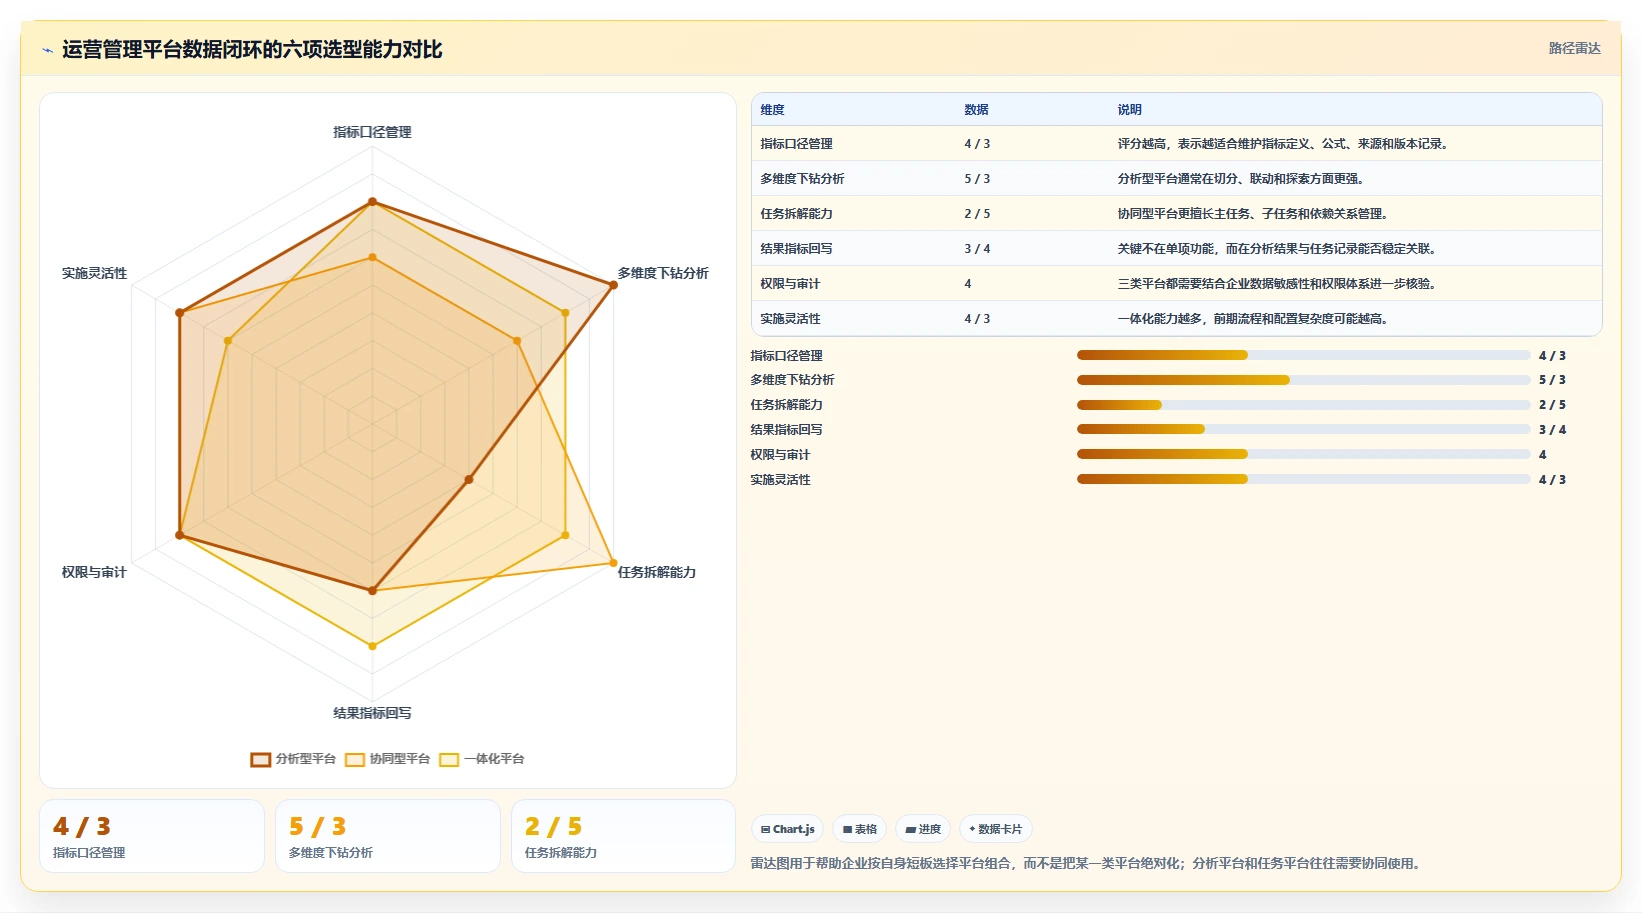The height and width of the screenshot is (913, 1642).
Task: Click the description starting with 三类平台都需要
Action: point(1277,284)
